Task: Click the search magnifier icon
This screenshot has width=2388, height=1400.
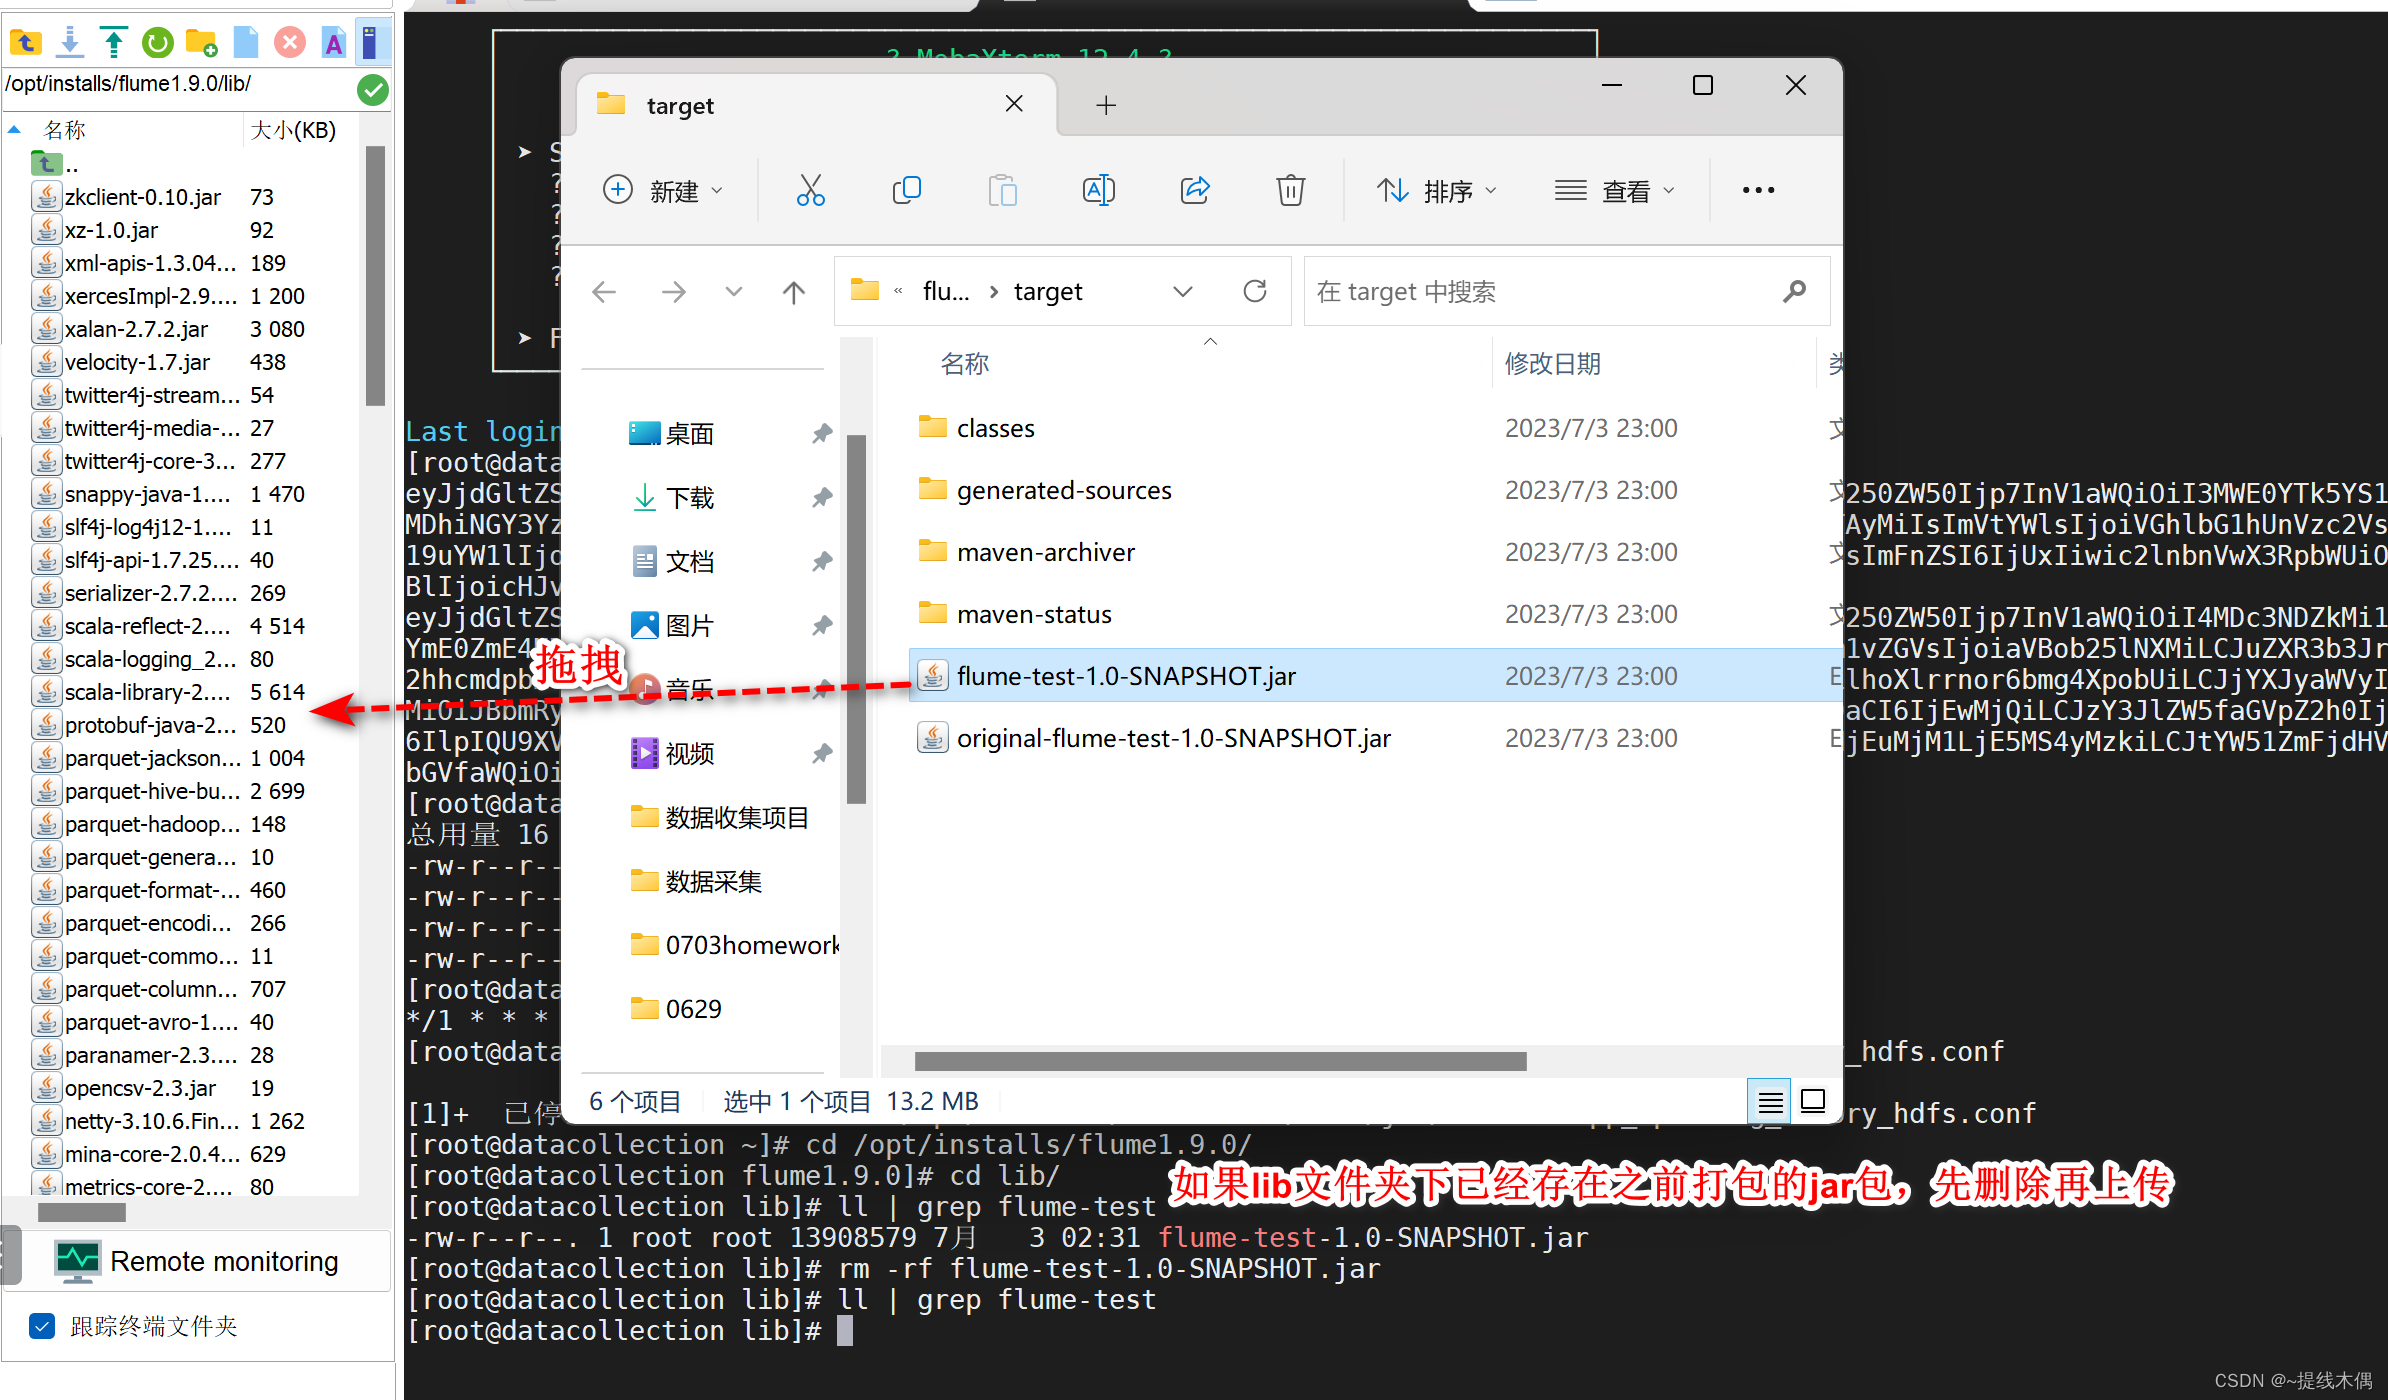Action: point(1795,291)
